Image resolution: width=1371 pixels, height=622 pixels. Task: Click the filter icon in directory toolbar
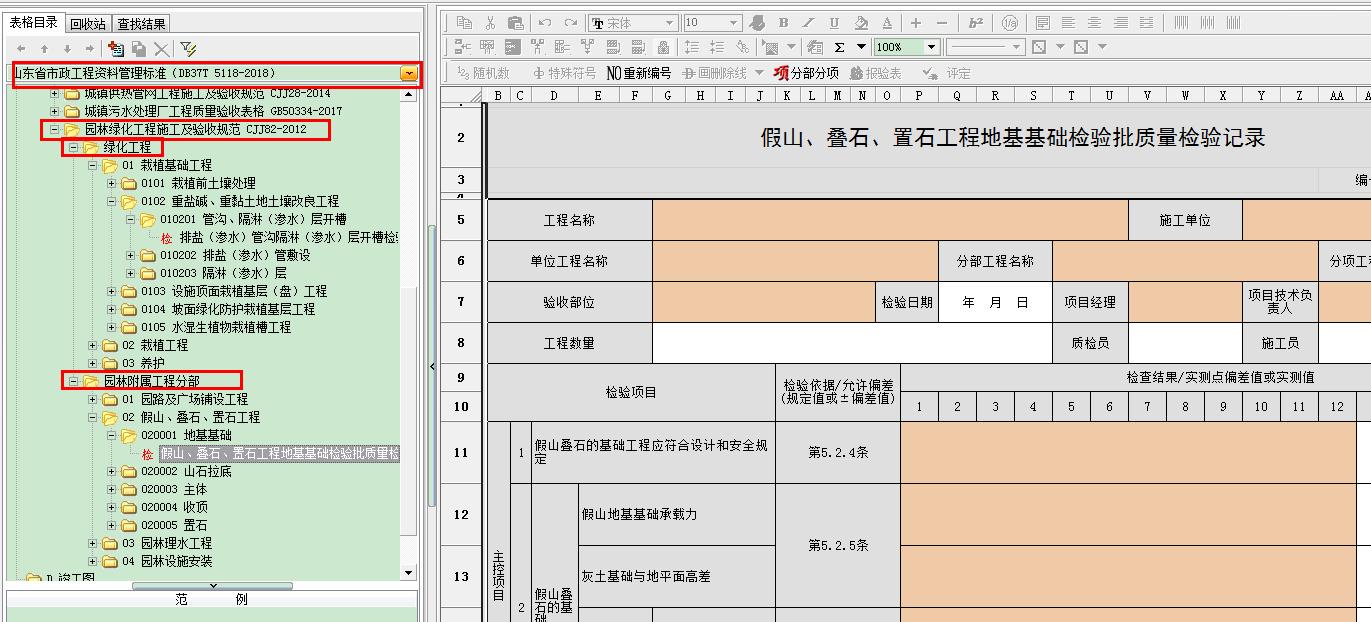tap(188, 48)
